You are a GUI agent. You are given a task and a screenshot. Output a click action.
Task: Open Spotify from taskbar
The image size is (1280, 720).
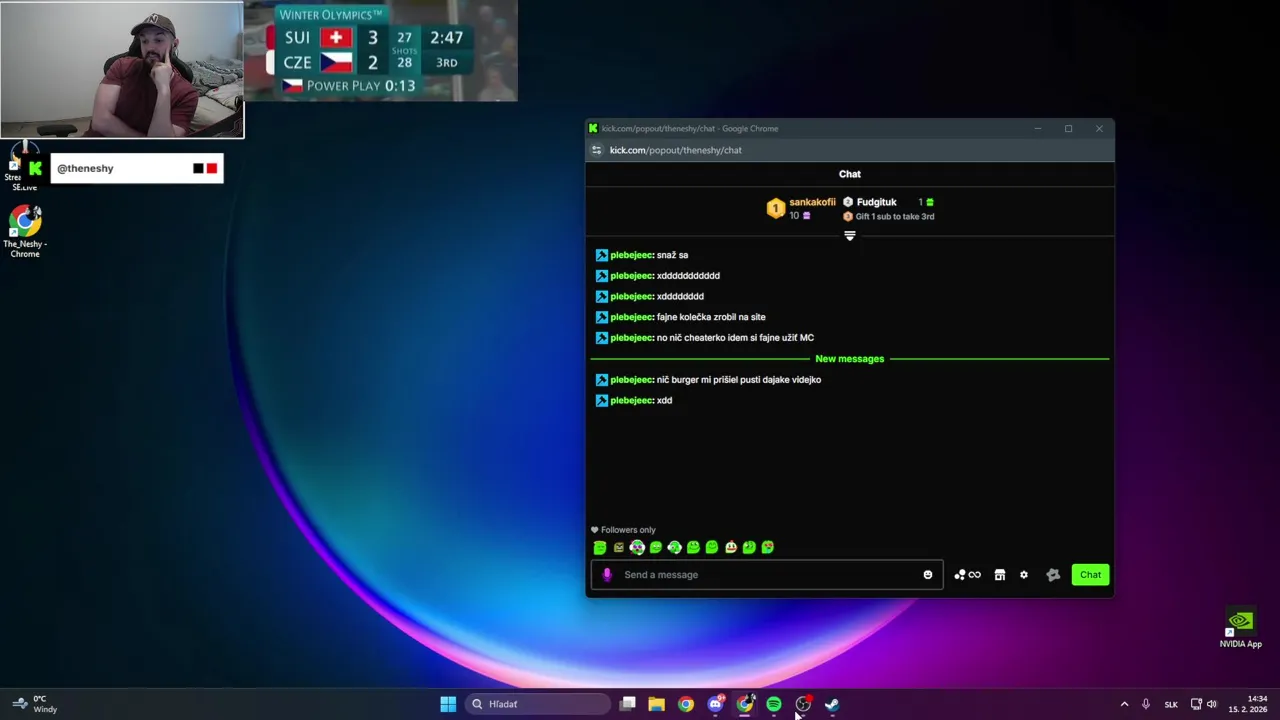coord(774,704)
